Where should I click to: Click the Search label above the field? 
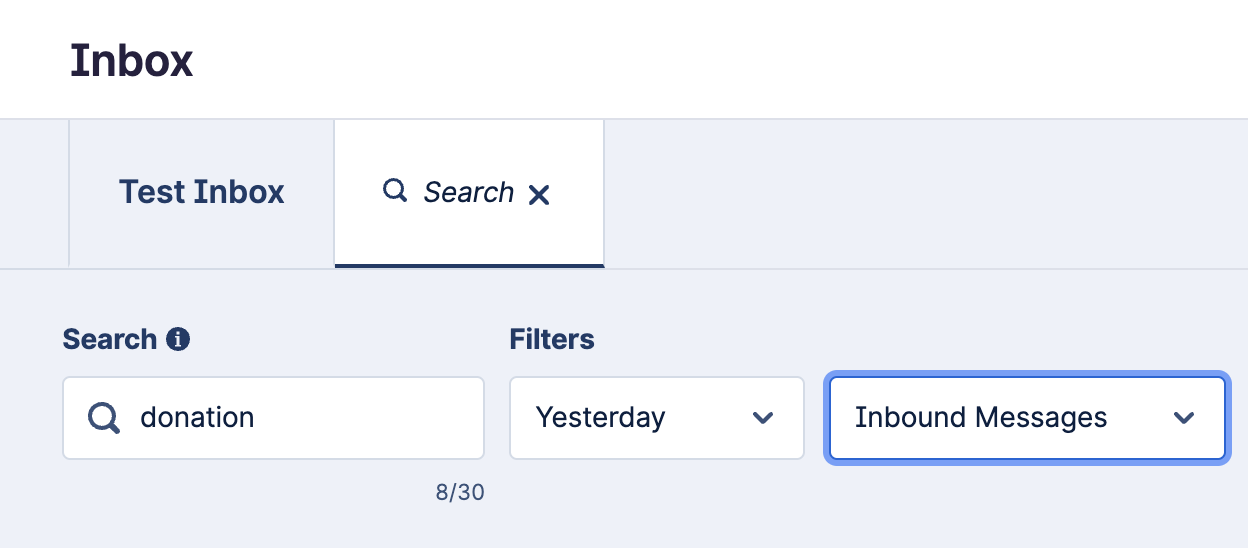point(109,340)
